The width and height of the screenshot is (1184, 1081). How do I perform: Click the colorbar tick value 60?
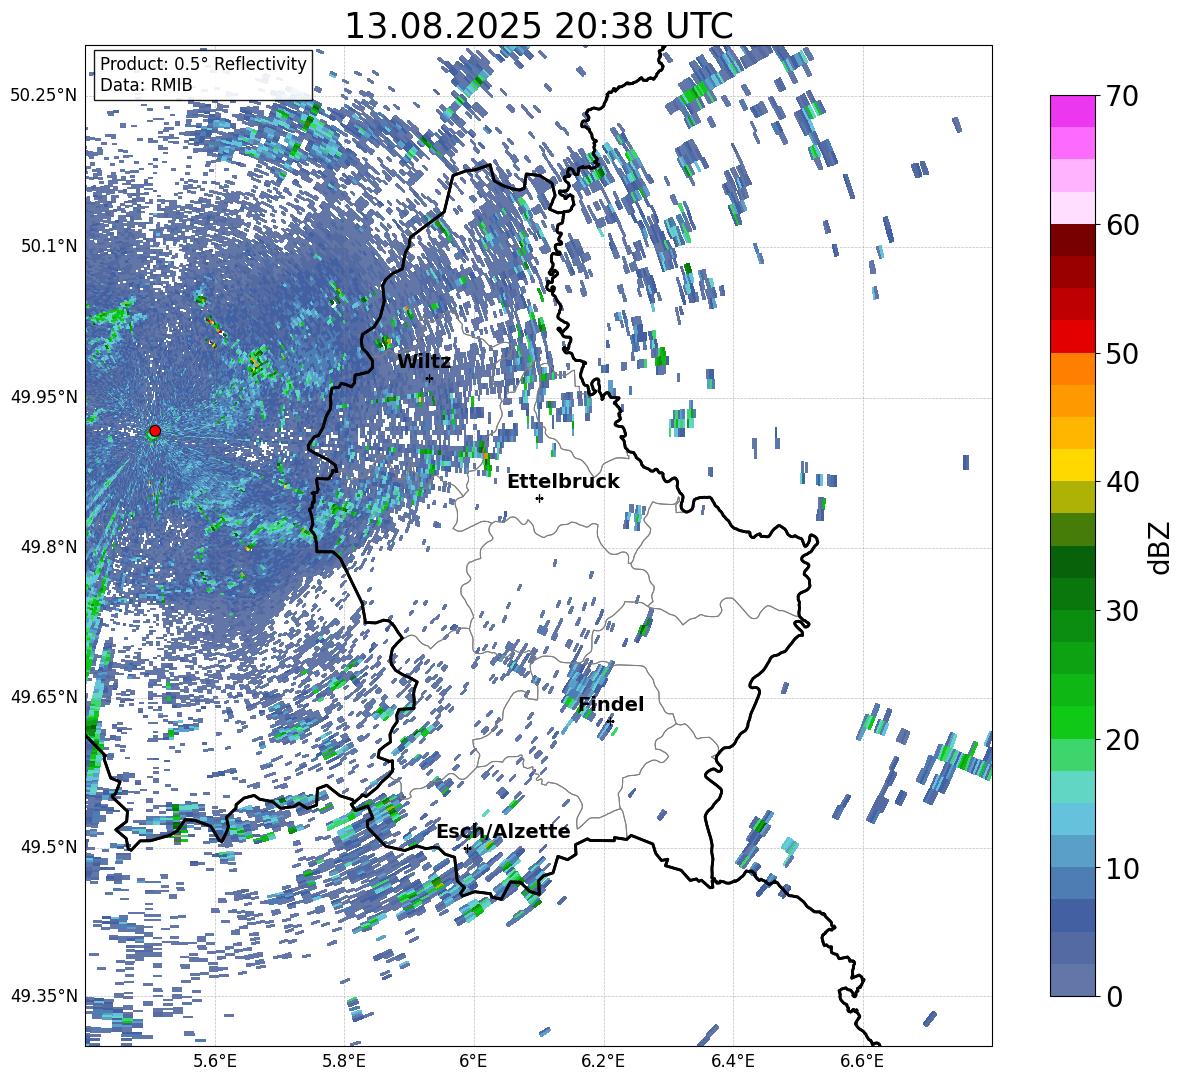(x=1122, y=225)
